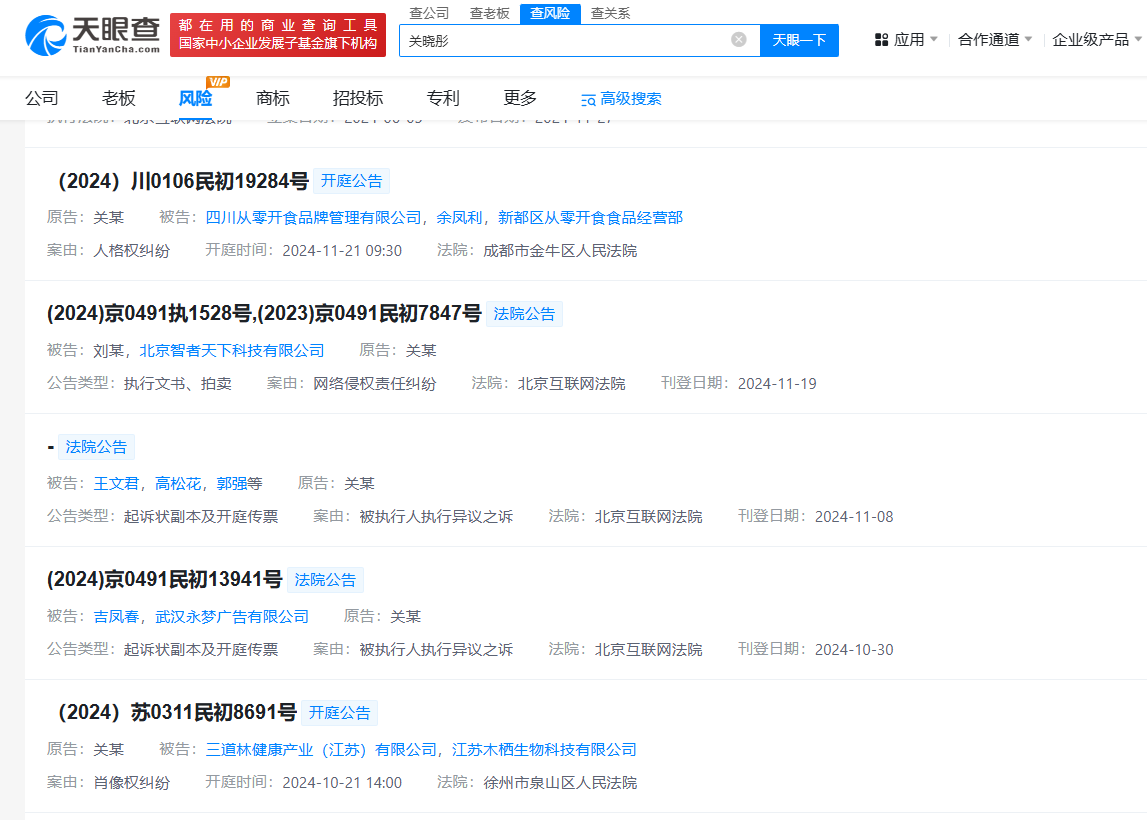Click hearing time 2024-11-21 09:30
The width and height of the screenshot is (1147, 820).
(x=342, y=251)
